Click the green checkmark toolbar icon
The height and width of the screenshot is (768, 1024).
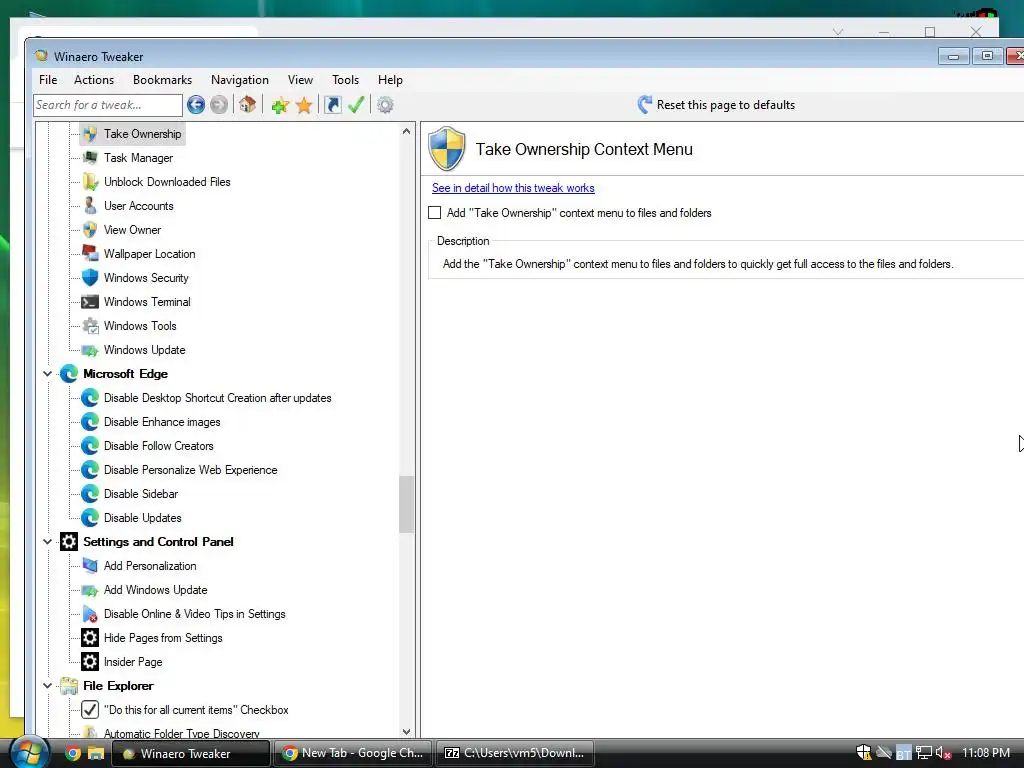click(x=356, y=104)
